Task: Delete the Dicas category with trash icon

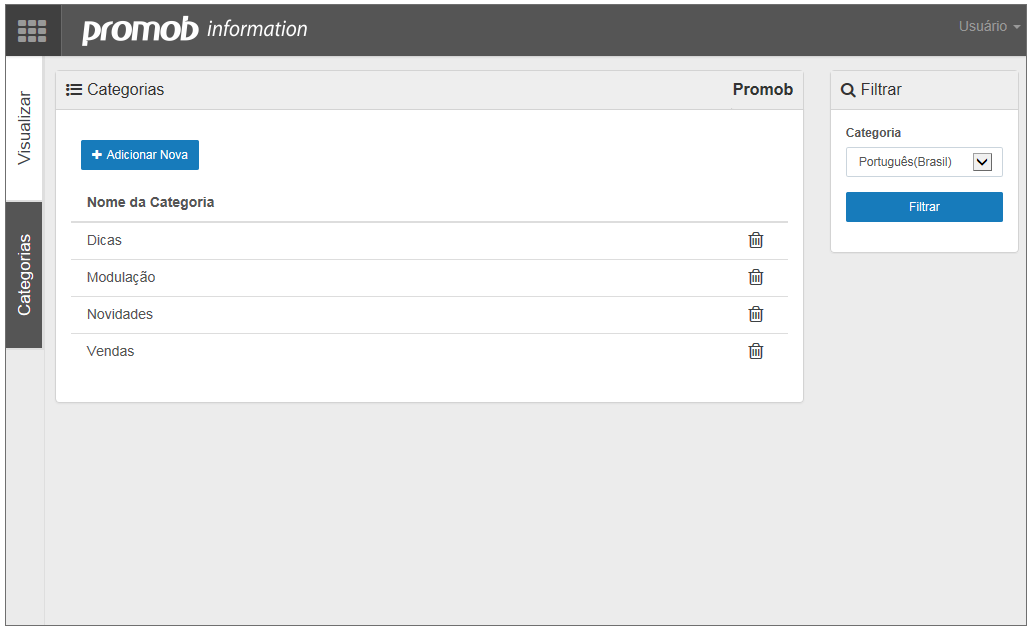Action: coord(755,240)
